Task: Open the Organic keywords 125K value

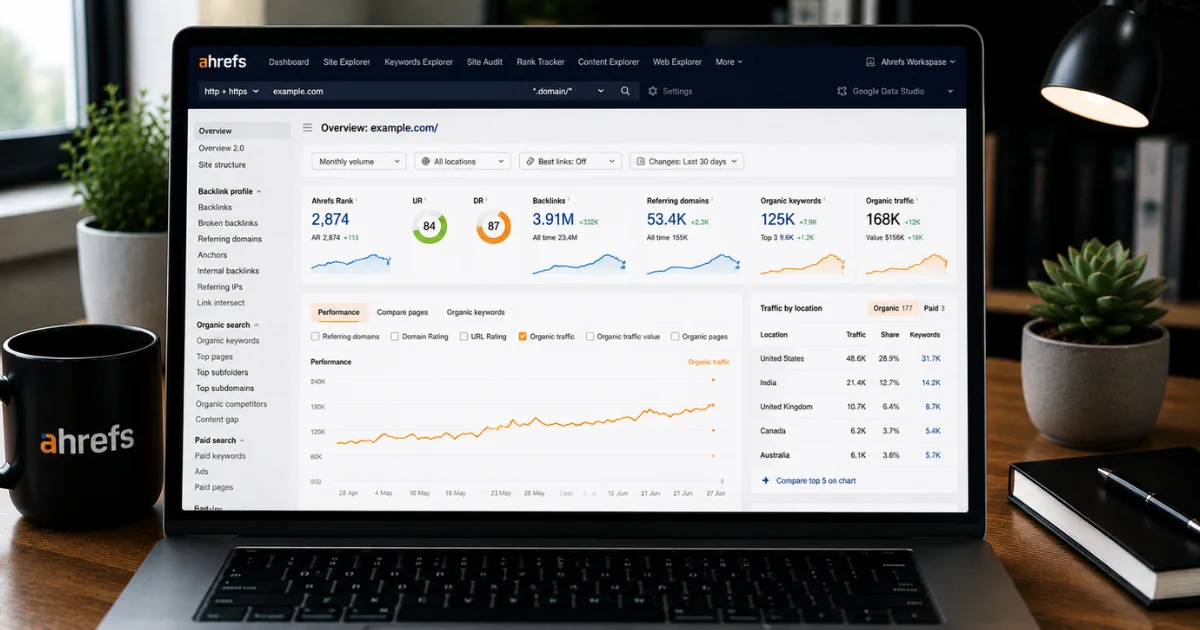Action: (777, 219)
